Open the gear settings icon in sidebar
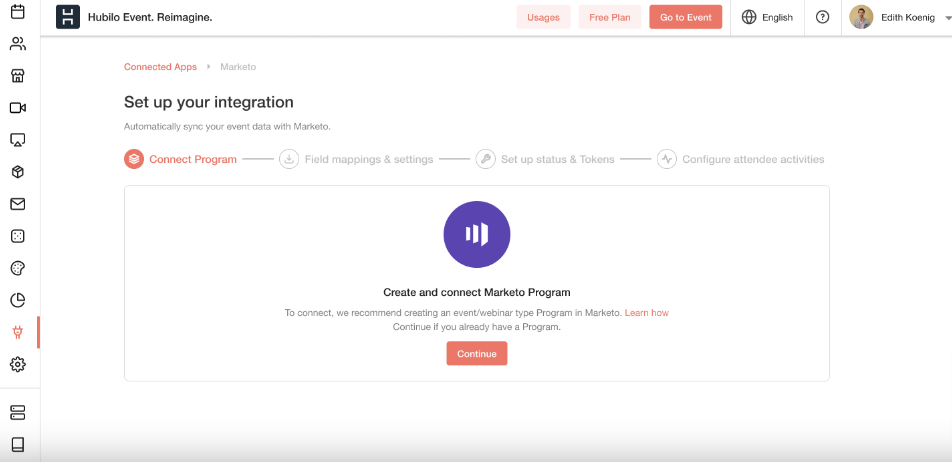Image resolution: width=952 pixels, height=462 pixels. pos(18,364)
